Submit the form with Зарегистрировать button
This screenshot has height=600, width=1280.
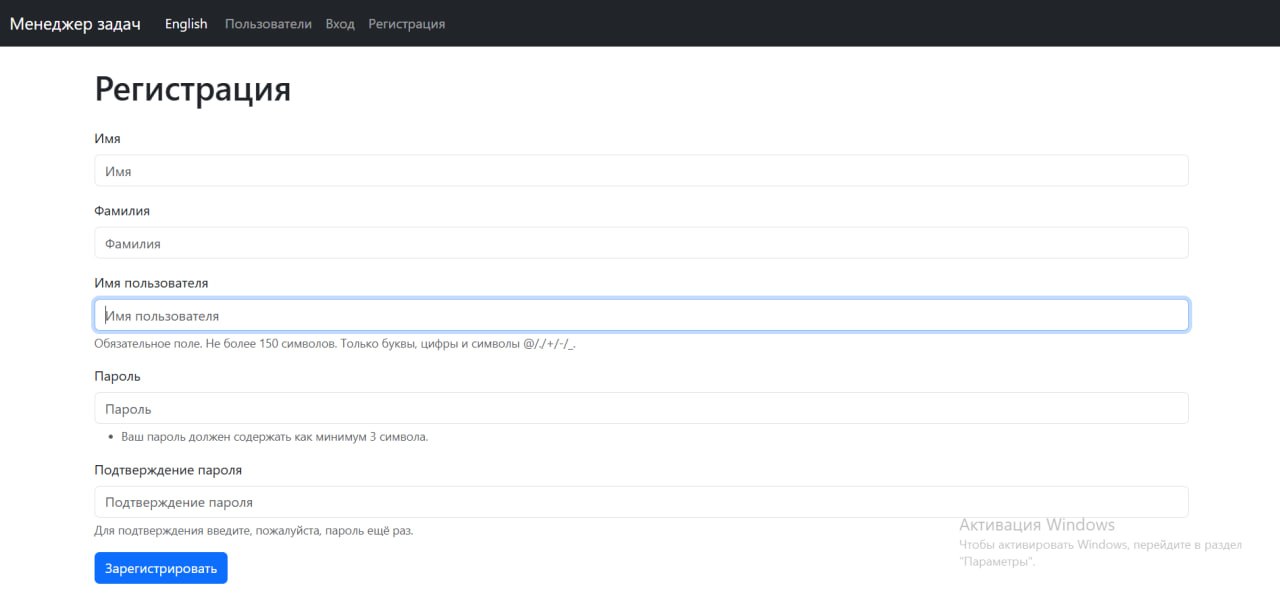click(161, 568)
